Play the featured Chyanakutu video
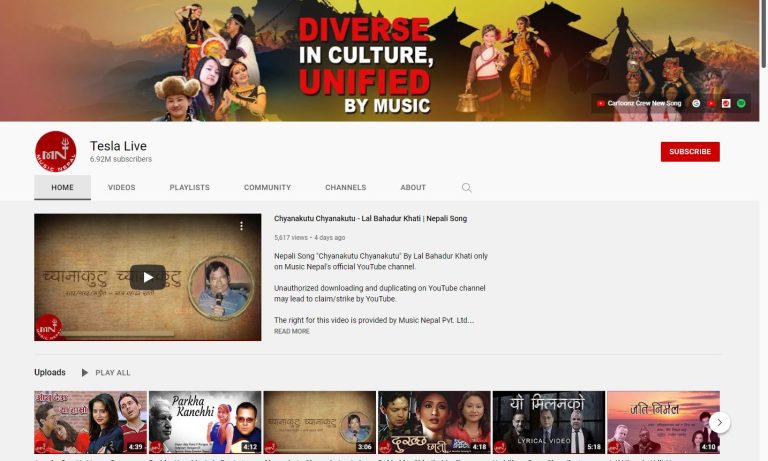768x461 pixels. point(147,277)
